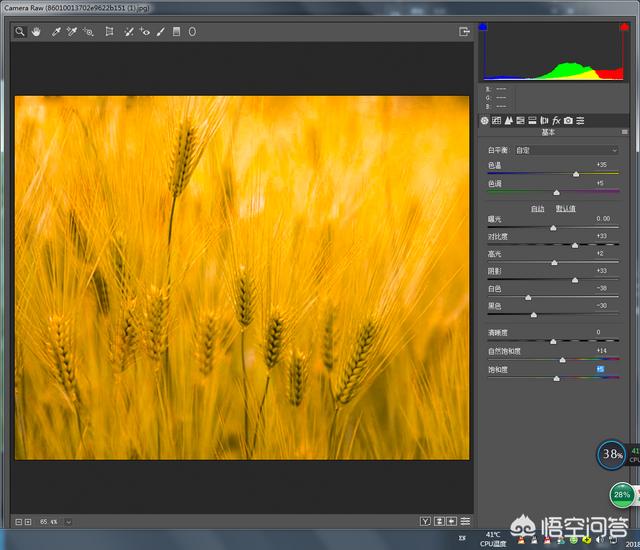Click the 对比度 slider handle

(575, 245)
